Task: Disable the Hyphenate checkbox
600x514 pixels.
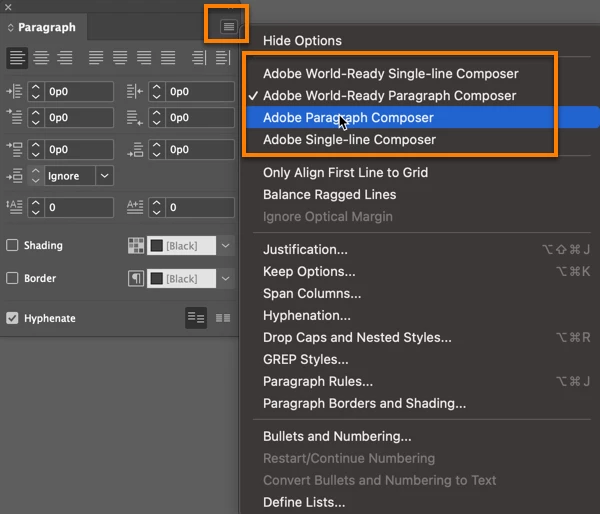Action: click(12, 318)
